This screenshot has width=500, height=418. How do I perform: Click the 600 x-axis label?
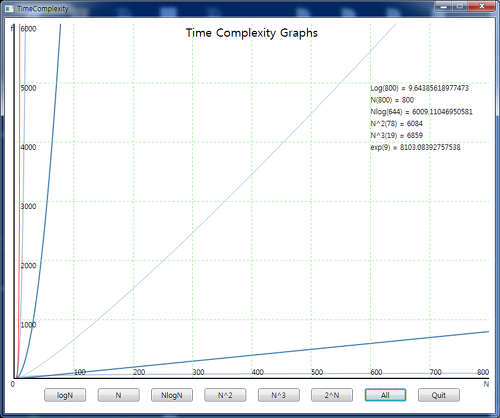(376, 372)
